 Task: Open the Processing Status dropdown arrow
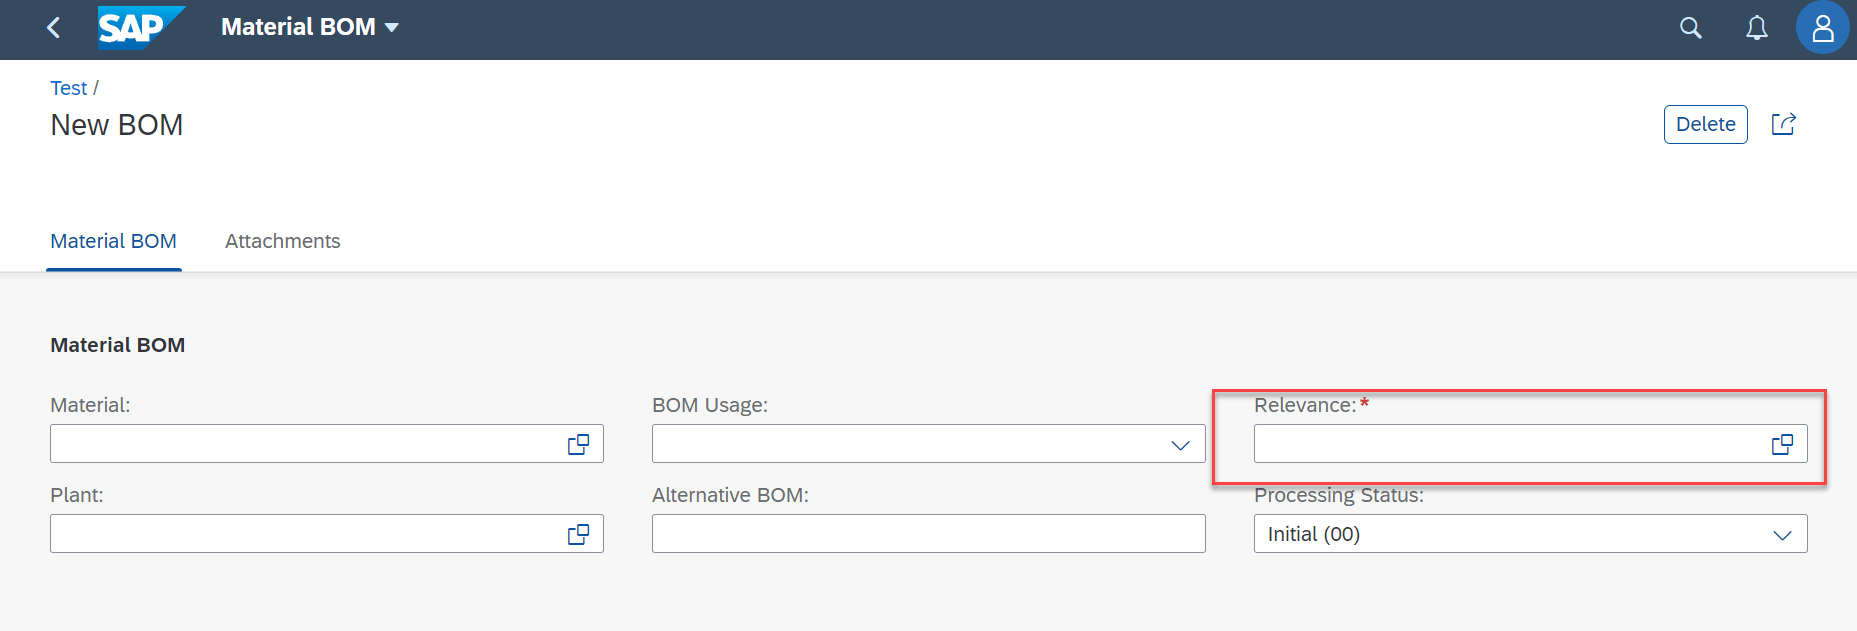1782,535
